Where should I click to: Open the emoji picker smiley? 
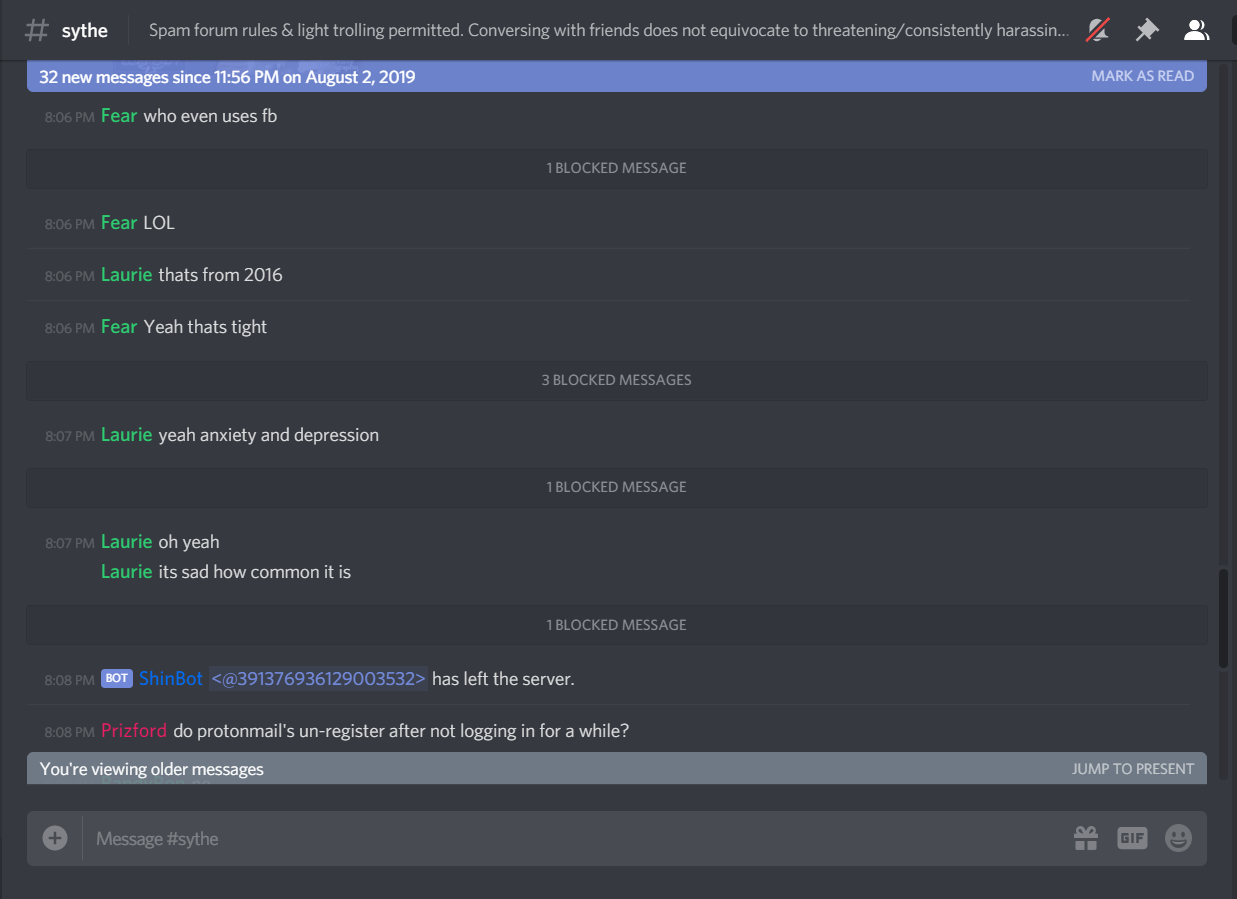click(x=1179, y=838)
